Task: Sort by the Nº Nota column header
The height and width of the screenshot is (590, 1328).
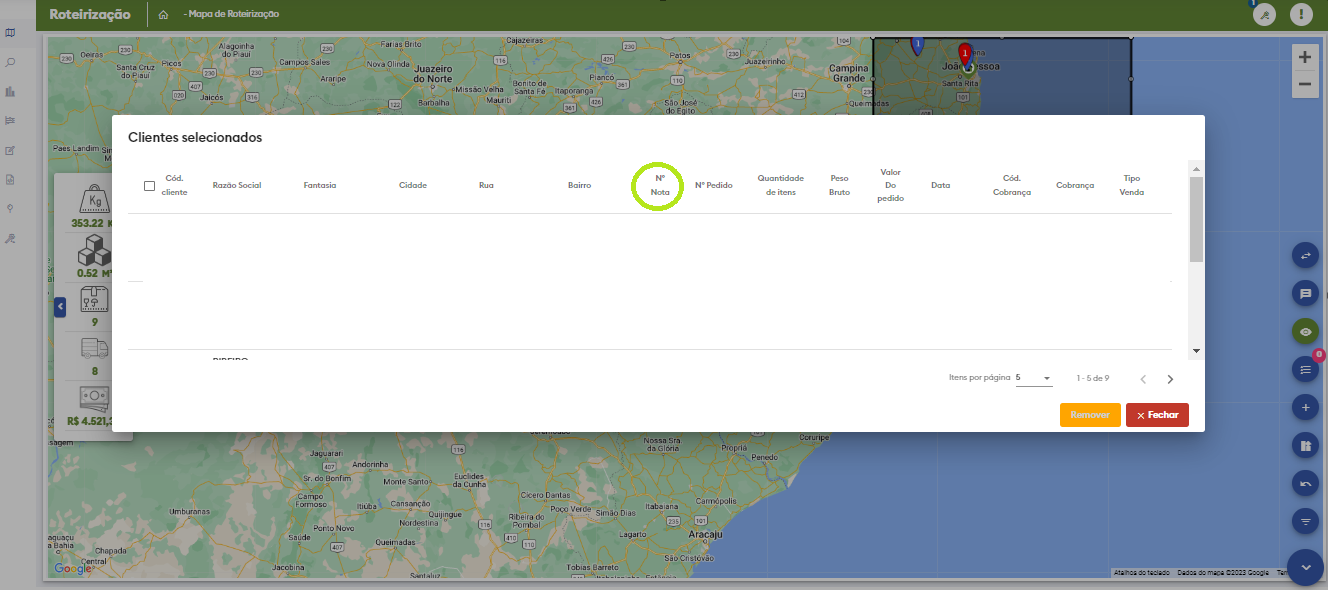Action: click(660, 185)
